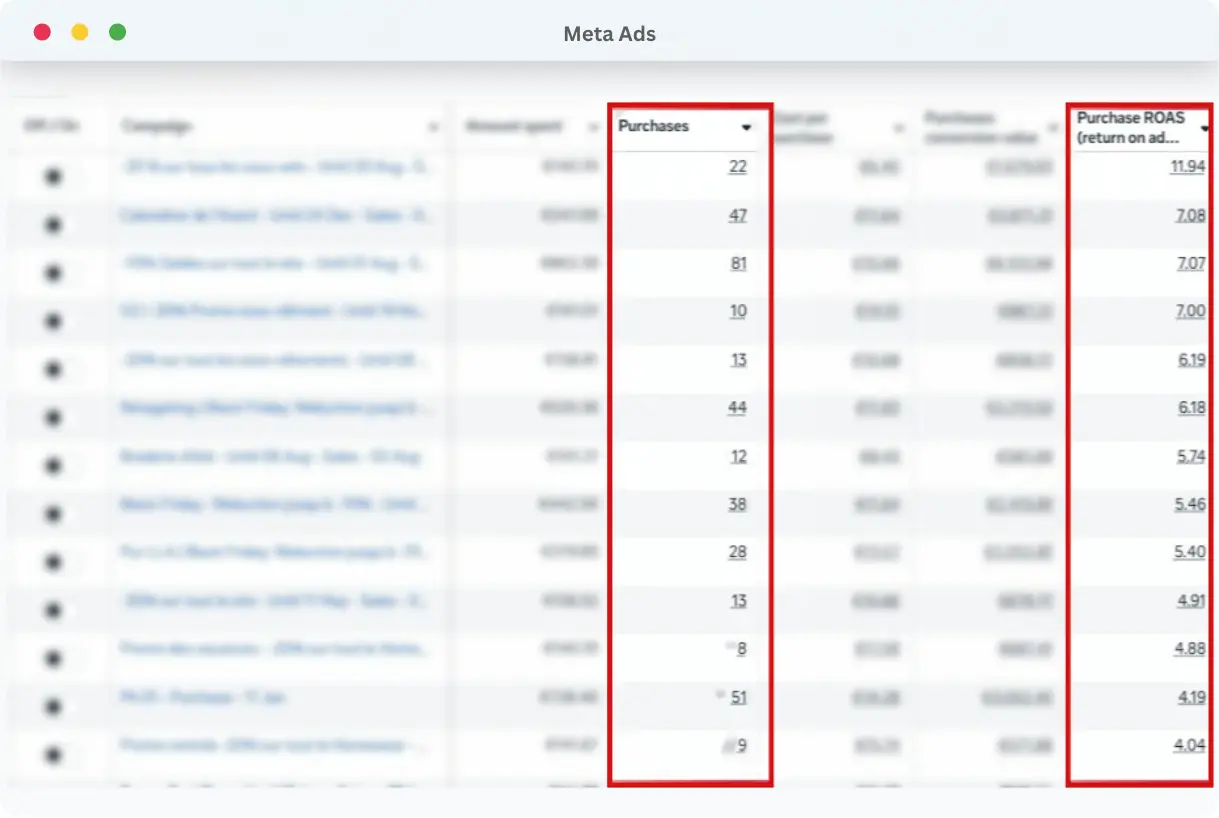Image resolution: width=1219 pixels, height=818 pixels.
Task: Open the 22 purchases value link
Action: (737, 167)
